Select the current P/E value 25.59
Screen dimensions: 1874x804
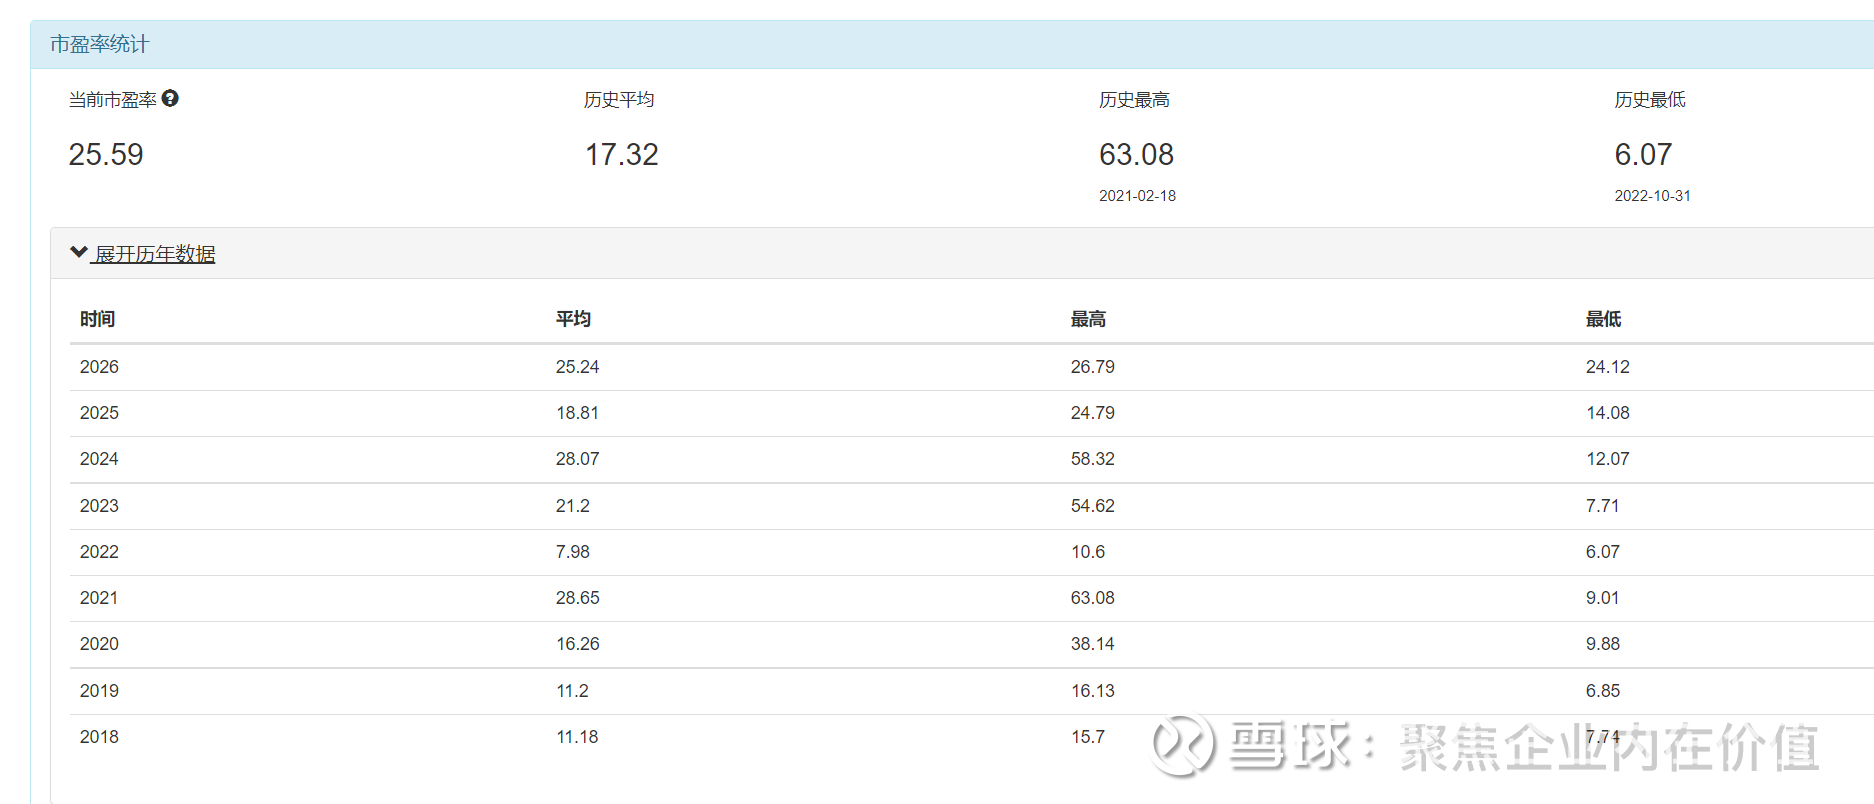pos(106,154)
